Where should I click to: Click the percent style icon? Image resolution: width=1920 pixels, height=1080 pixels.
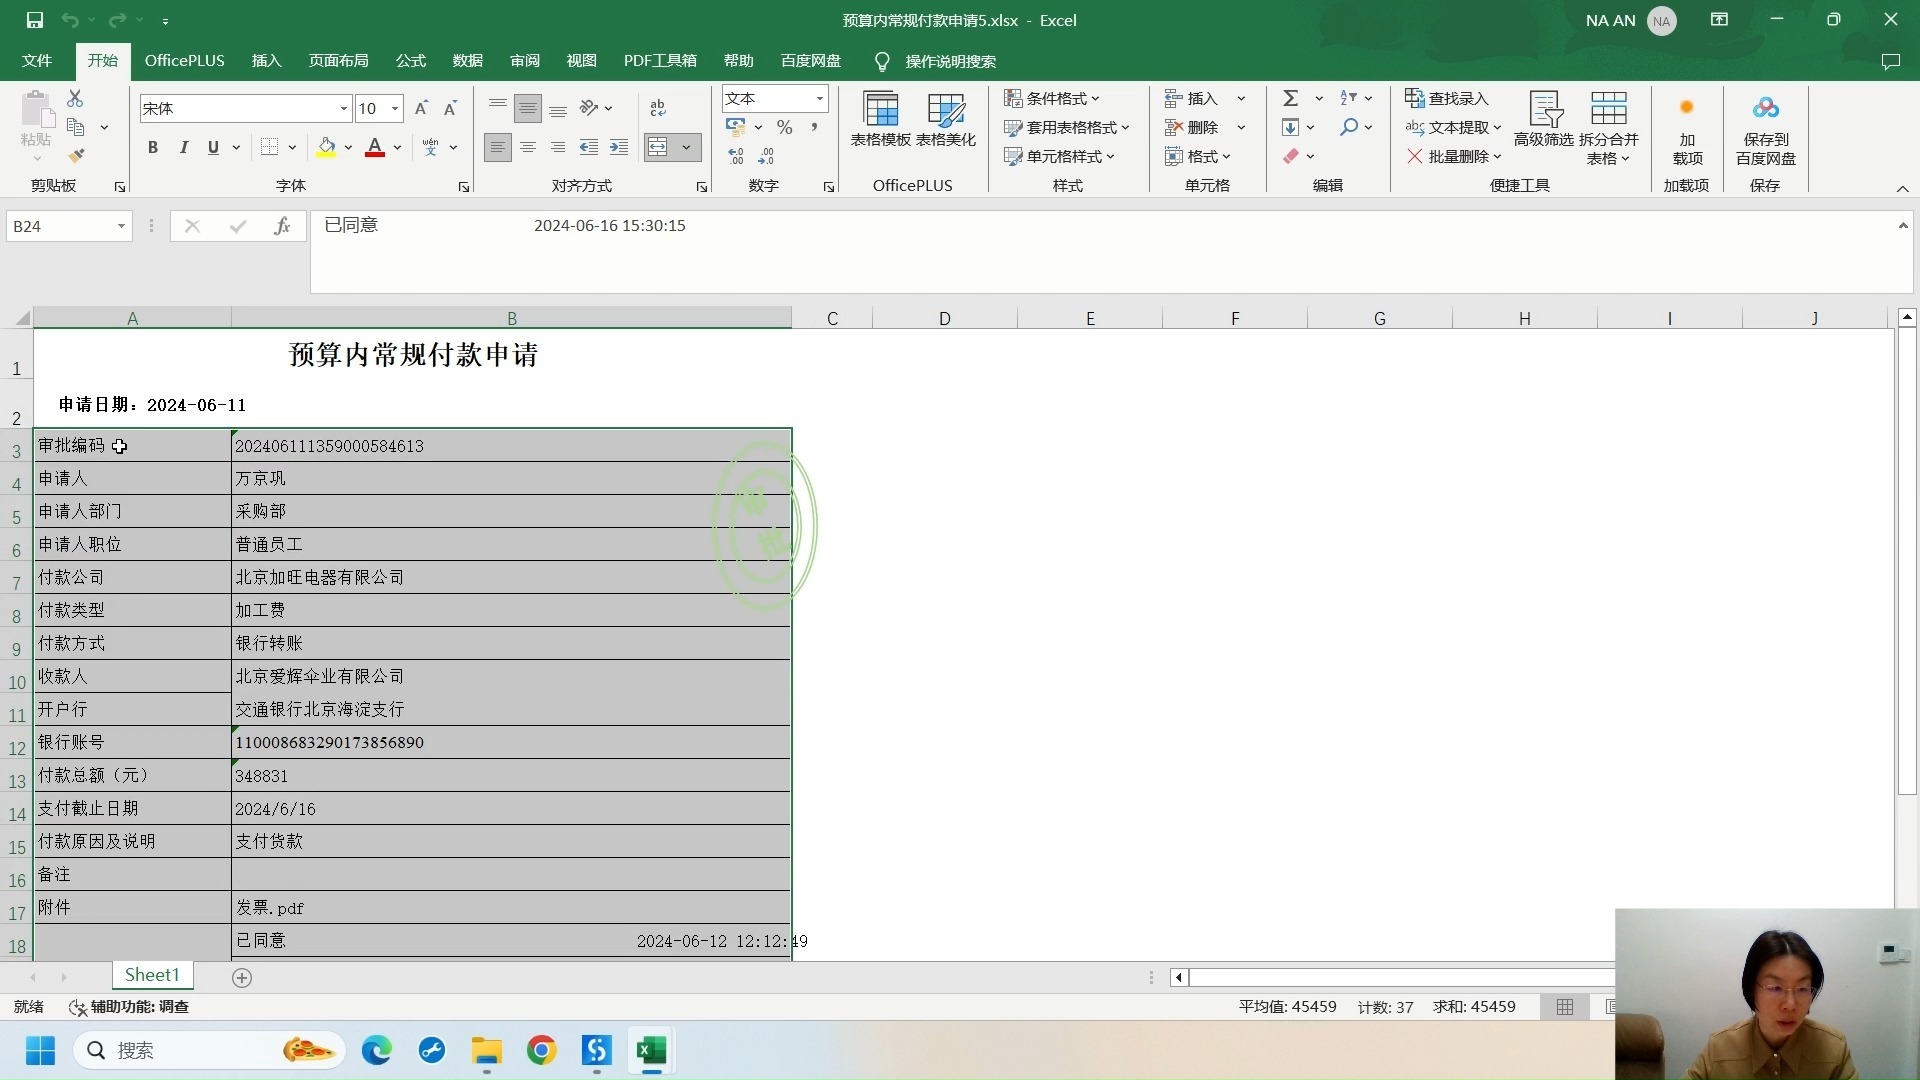pos(785,127)
